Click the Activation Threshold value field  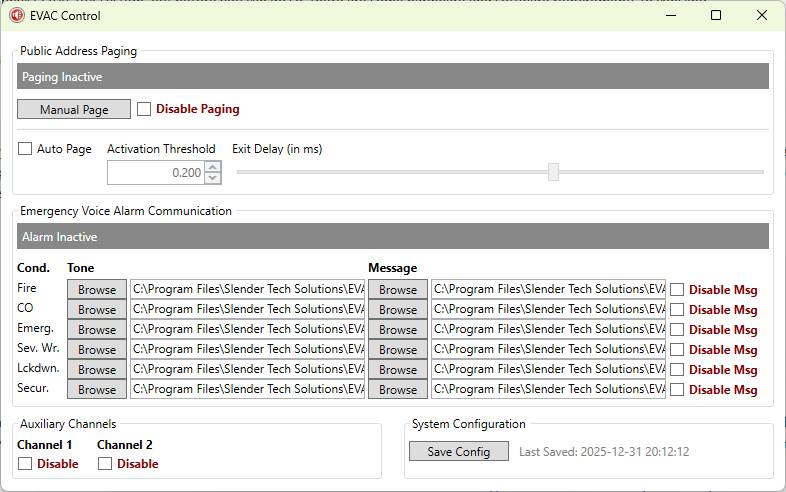coord(155,172)
